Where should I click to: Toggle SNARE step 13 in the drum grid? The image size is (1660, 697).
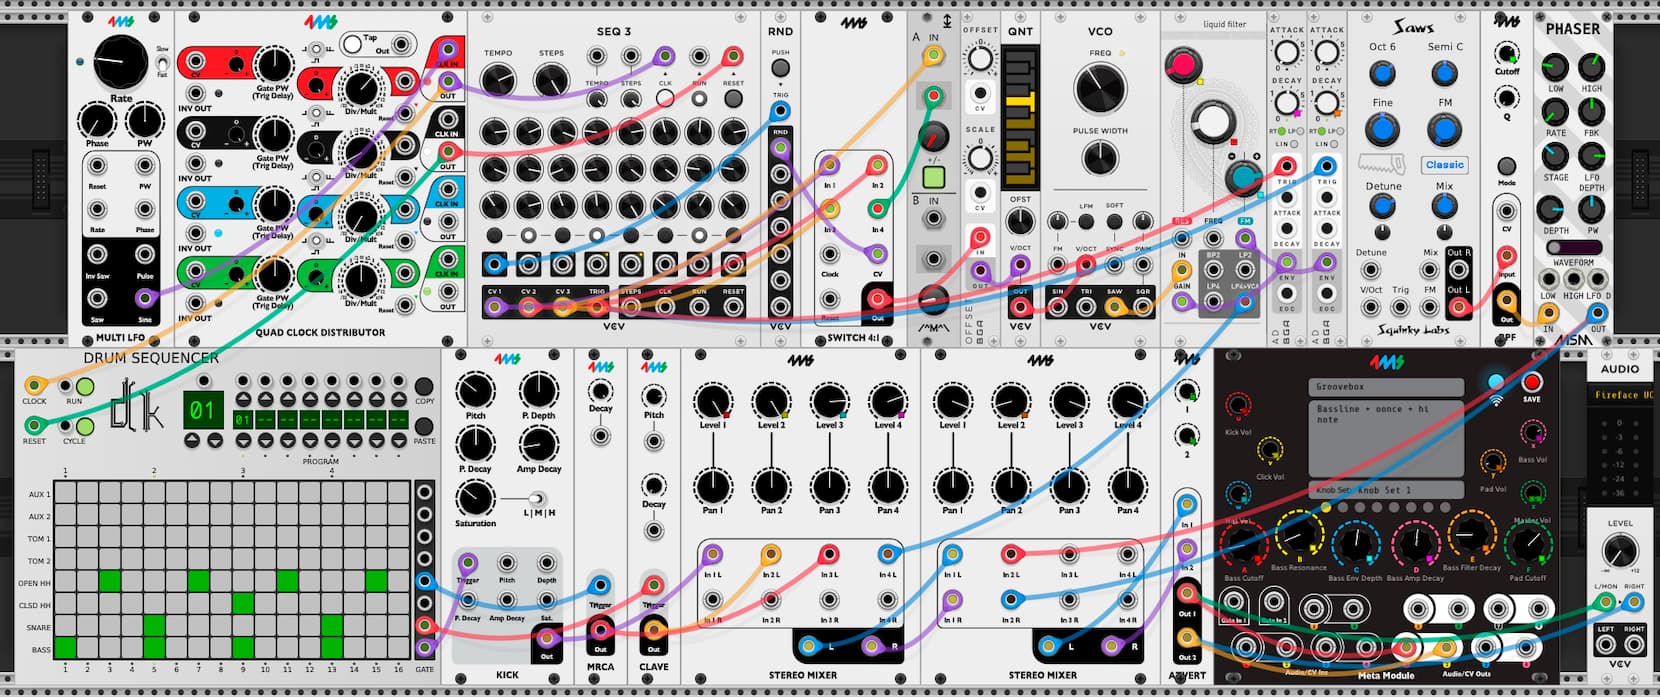pyautogui.click(x=332, y=626)
